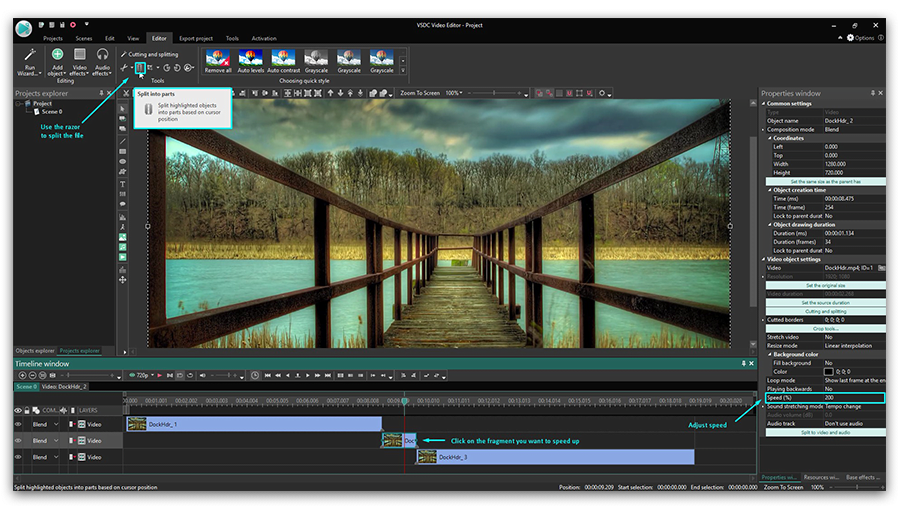
Task: Collapse the Coordinates section
Action: pos(769,138)
